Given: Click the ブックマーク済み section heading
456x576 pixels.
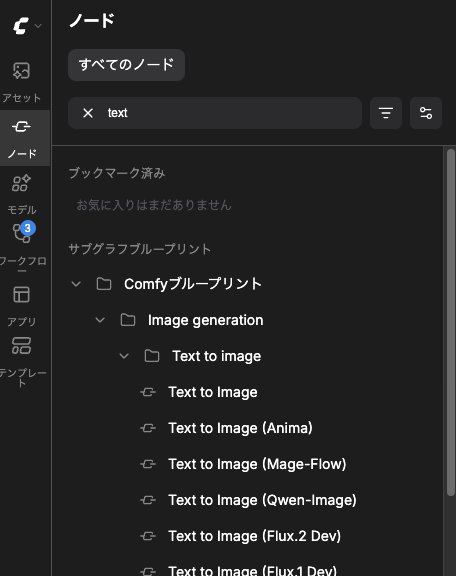Looking at the screenshot, I should point(117,173).
